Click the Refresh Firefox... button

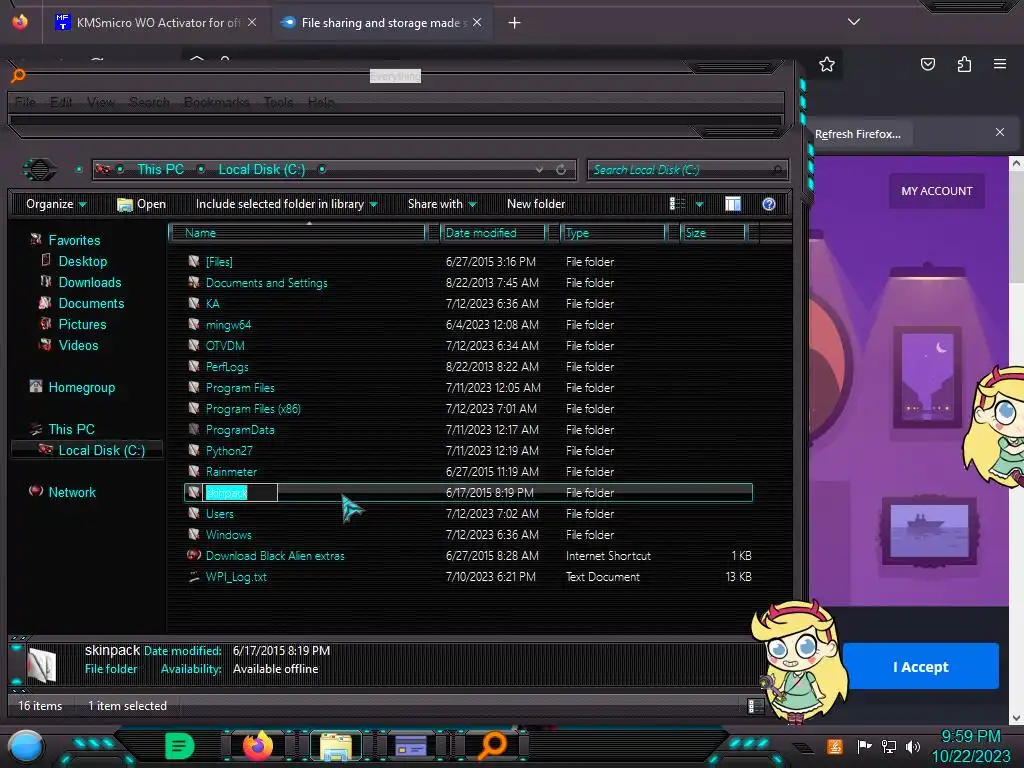tap(858, 135)
